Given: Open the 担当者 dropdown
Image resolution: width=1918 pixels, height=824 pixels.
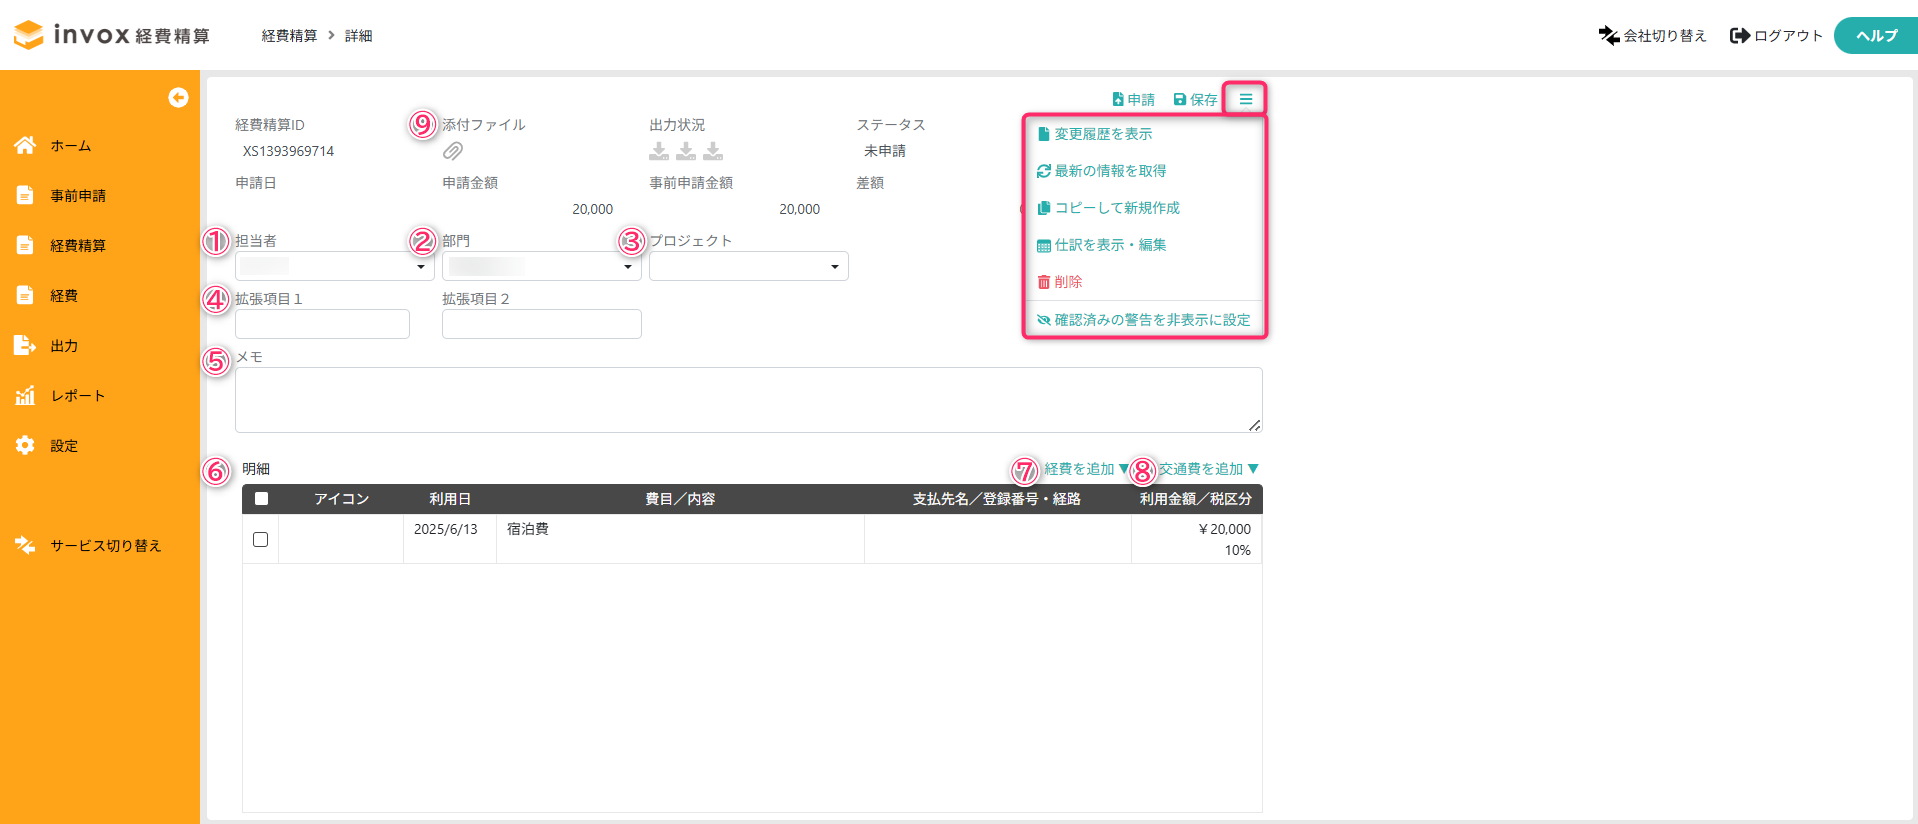Looking at the screenshot, I should [334, 266].
